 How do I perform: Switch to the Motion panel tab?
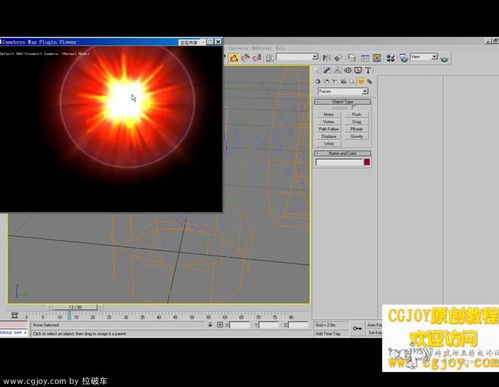pyautogui.click(x=348, y=70)
